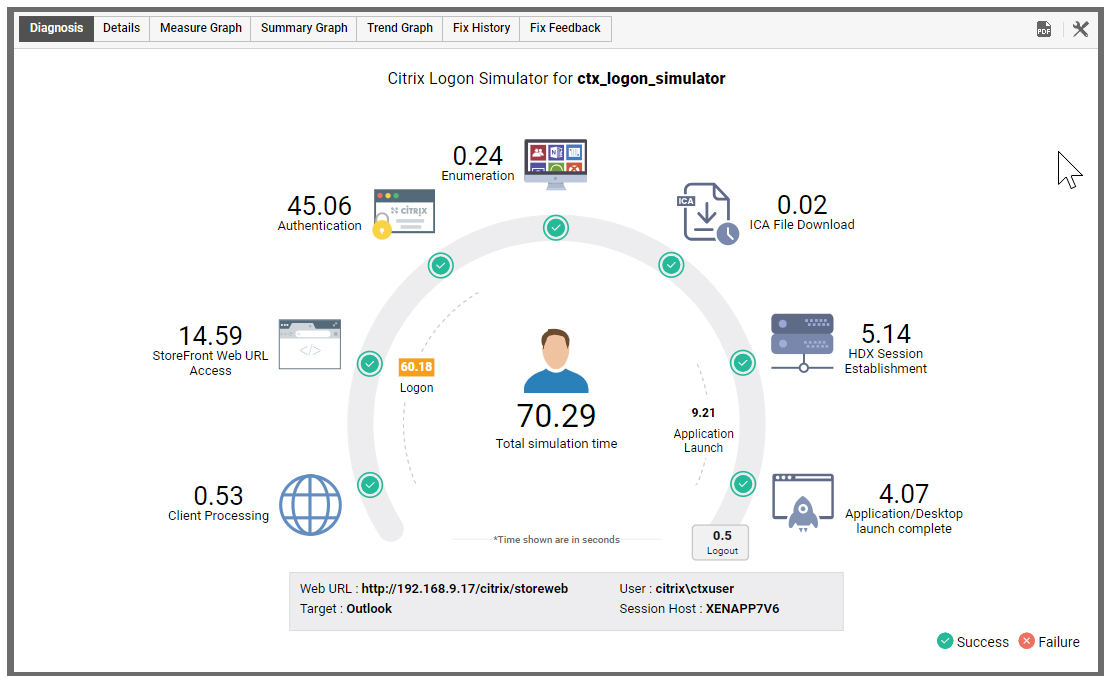Open the Fix Feedback tab
Viewport: 1111px width, 682px height.
click(x=565, y=28)
